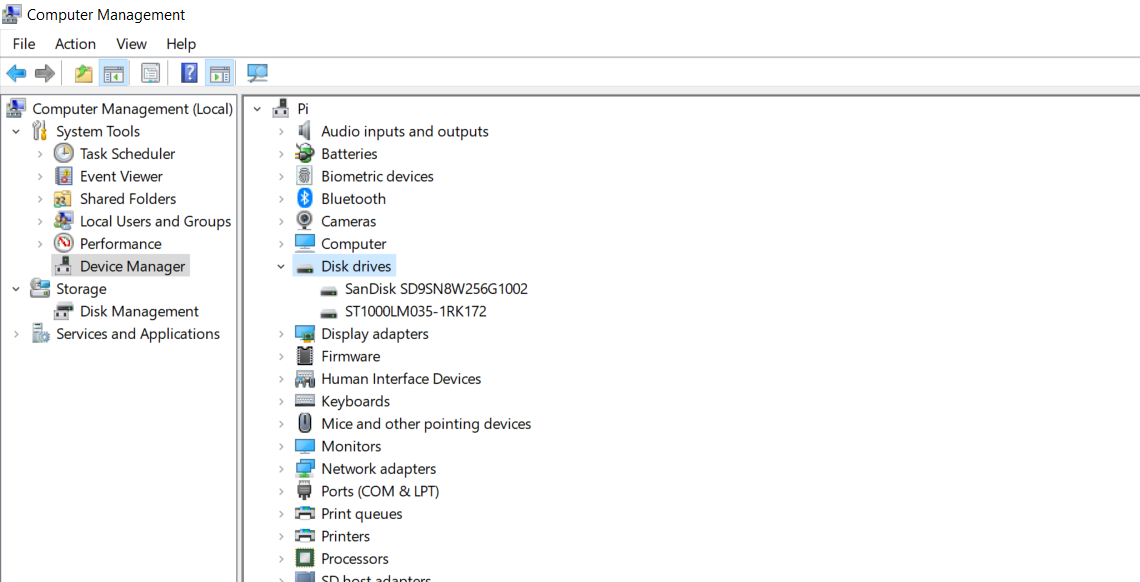Collapse the Disk drives category

281,266
